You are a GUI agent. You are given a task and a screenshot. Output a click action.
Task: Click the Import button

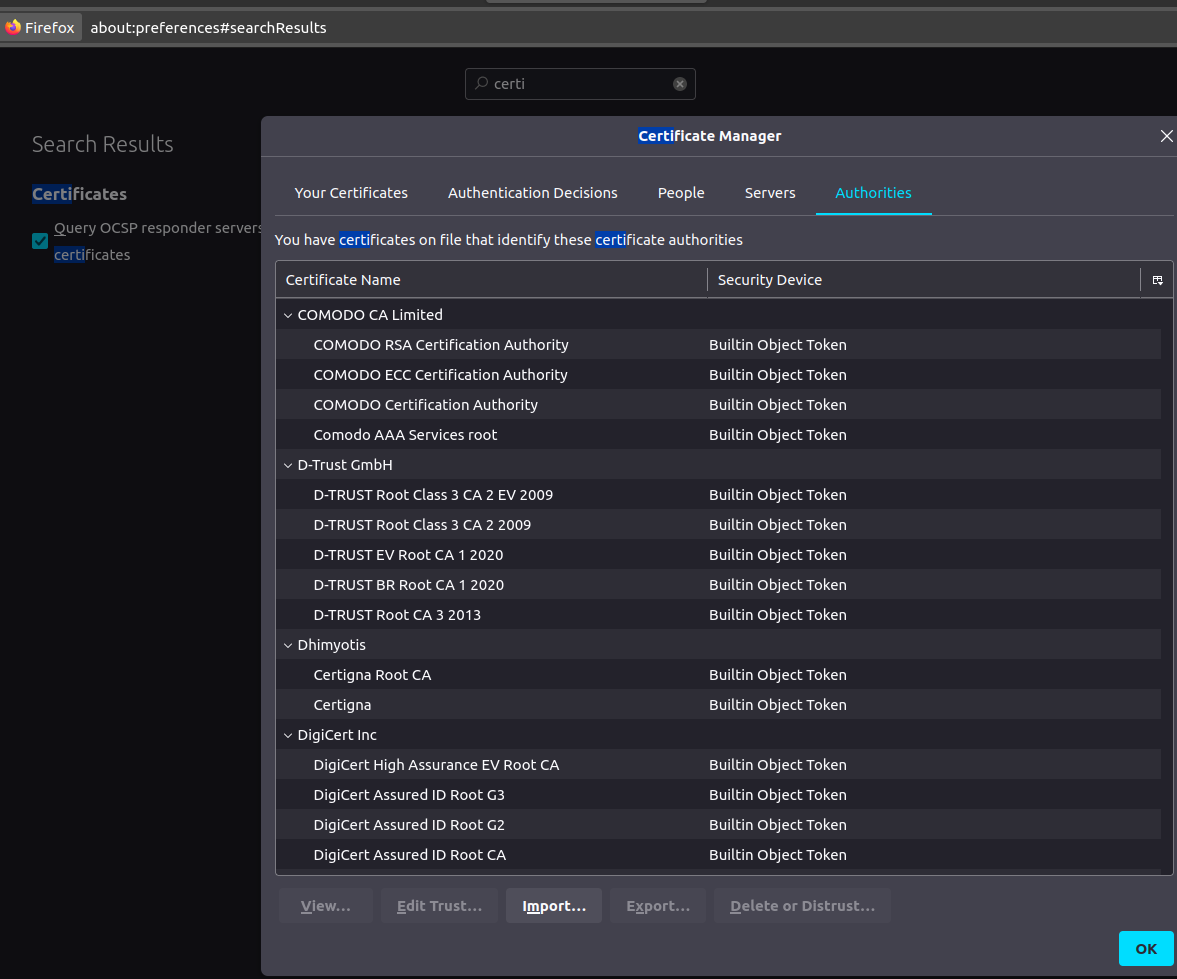(553, 906)
